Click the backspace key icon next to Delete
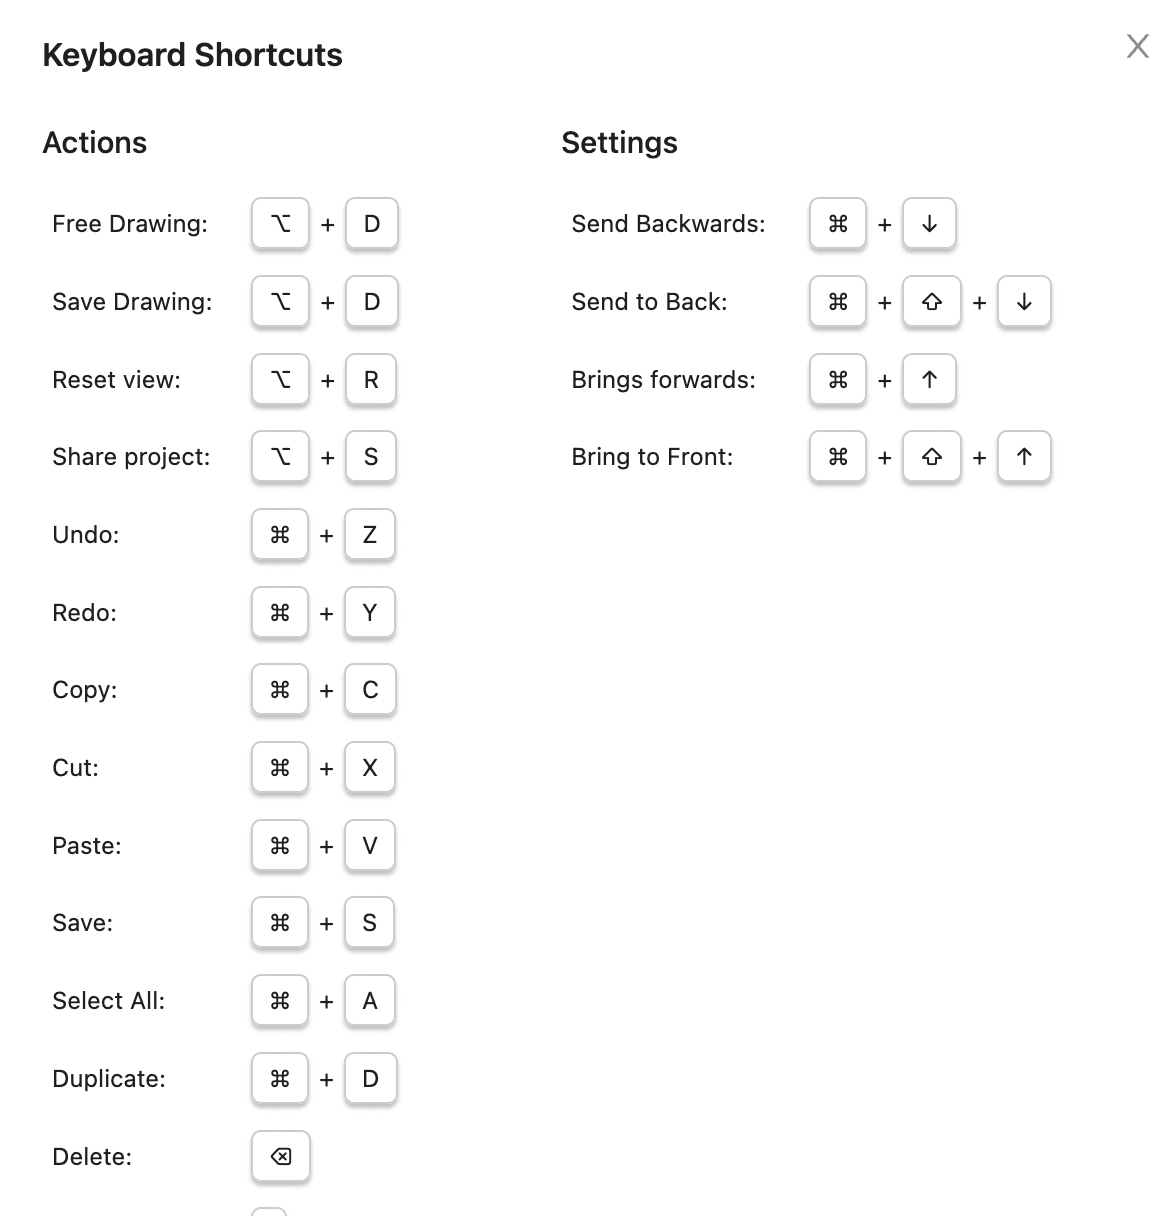This screenshot has width=1176, height=1216. 281,1157
